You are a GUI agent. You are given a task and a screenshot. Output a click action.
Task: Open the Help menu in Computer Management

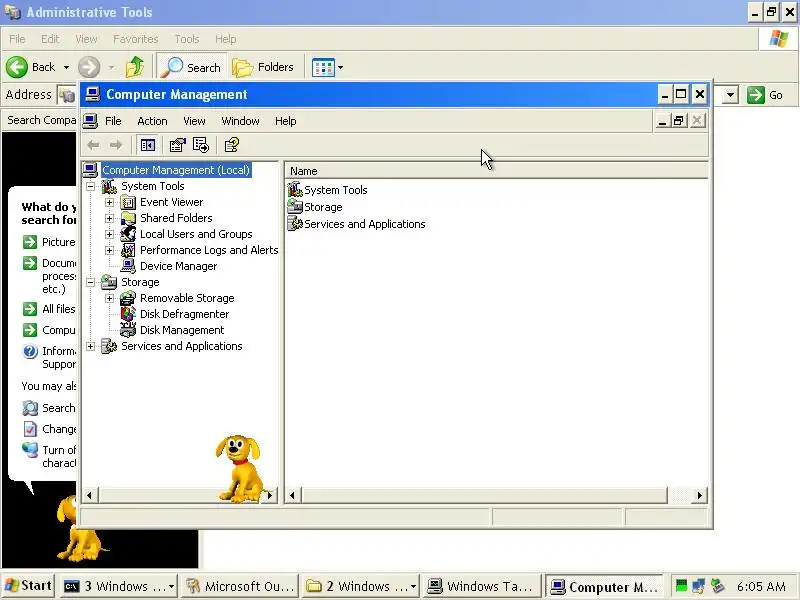click(285, 121)
